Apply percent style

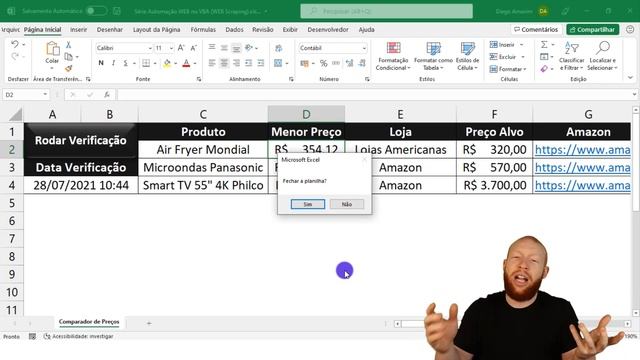(x=324, y=63)
